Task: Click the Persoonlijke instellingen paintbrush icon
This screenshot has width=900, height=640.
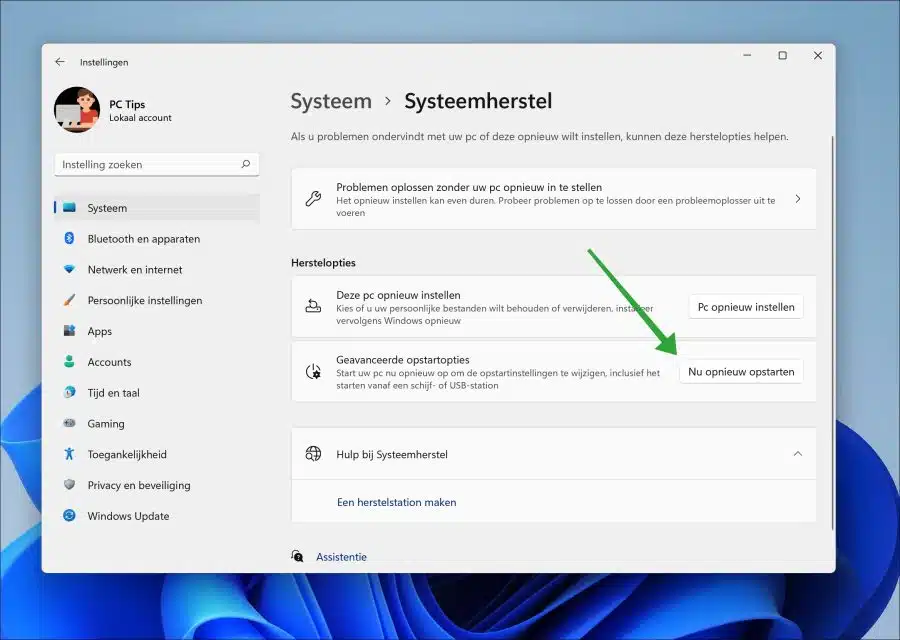Action: click(x=69, y=300)
